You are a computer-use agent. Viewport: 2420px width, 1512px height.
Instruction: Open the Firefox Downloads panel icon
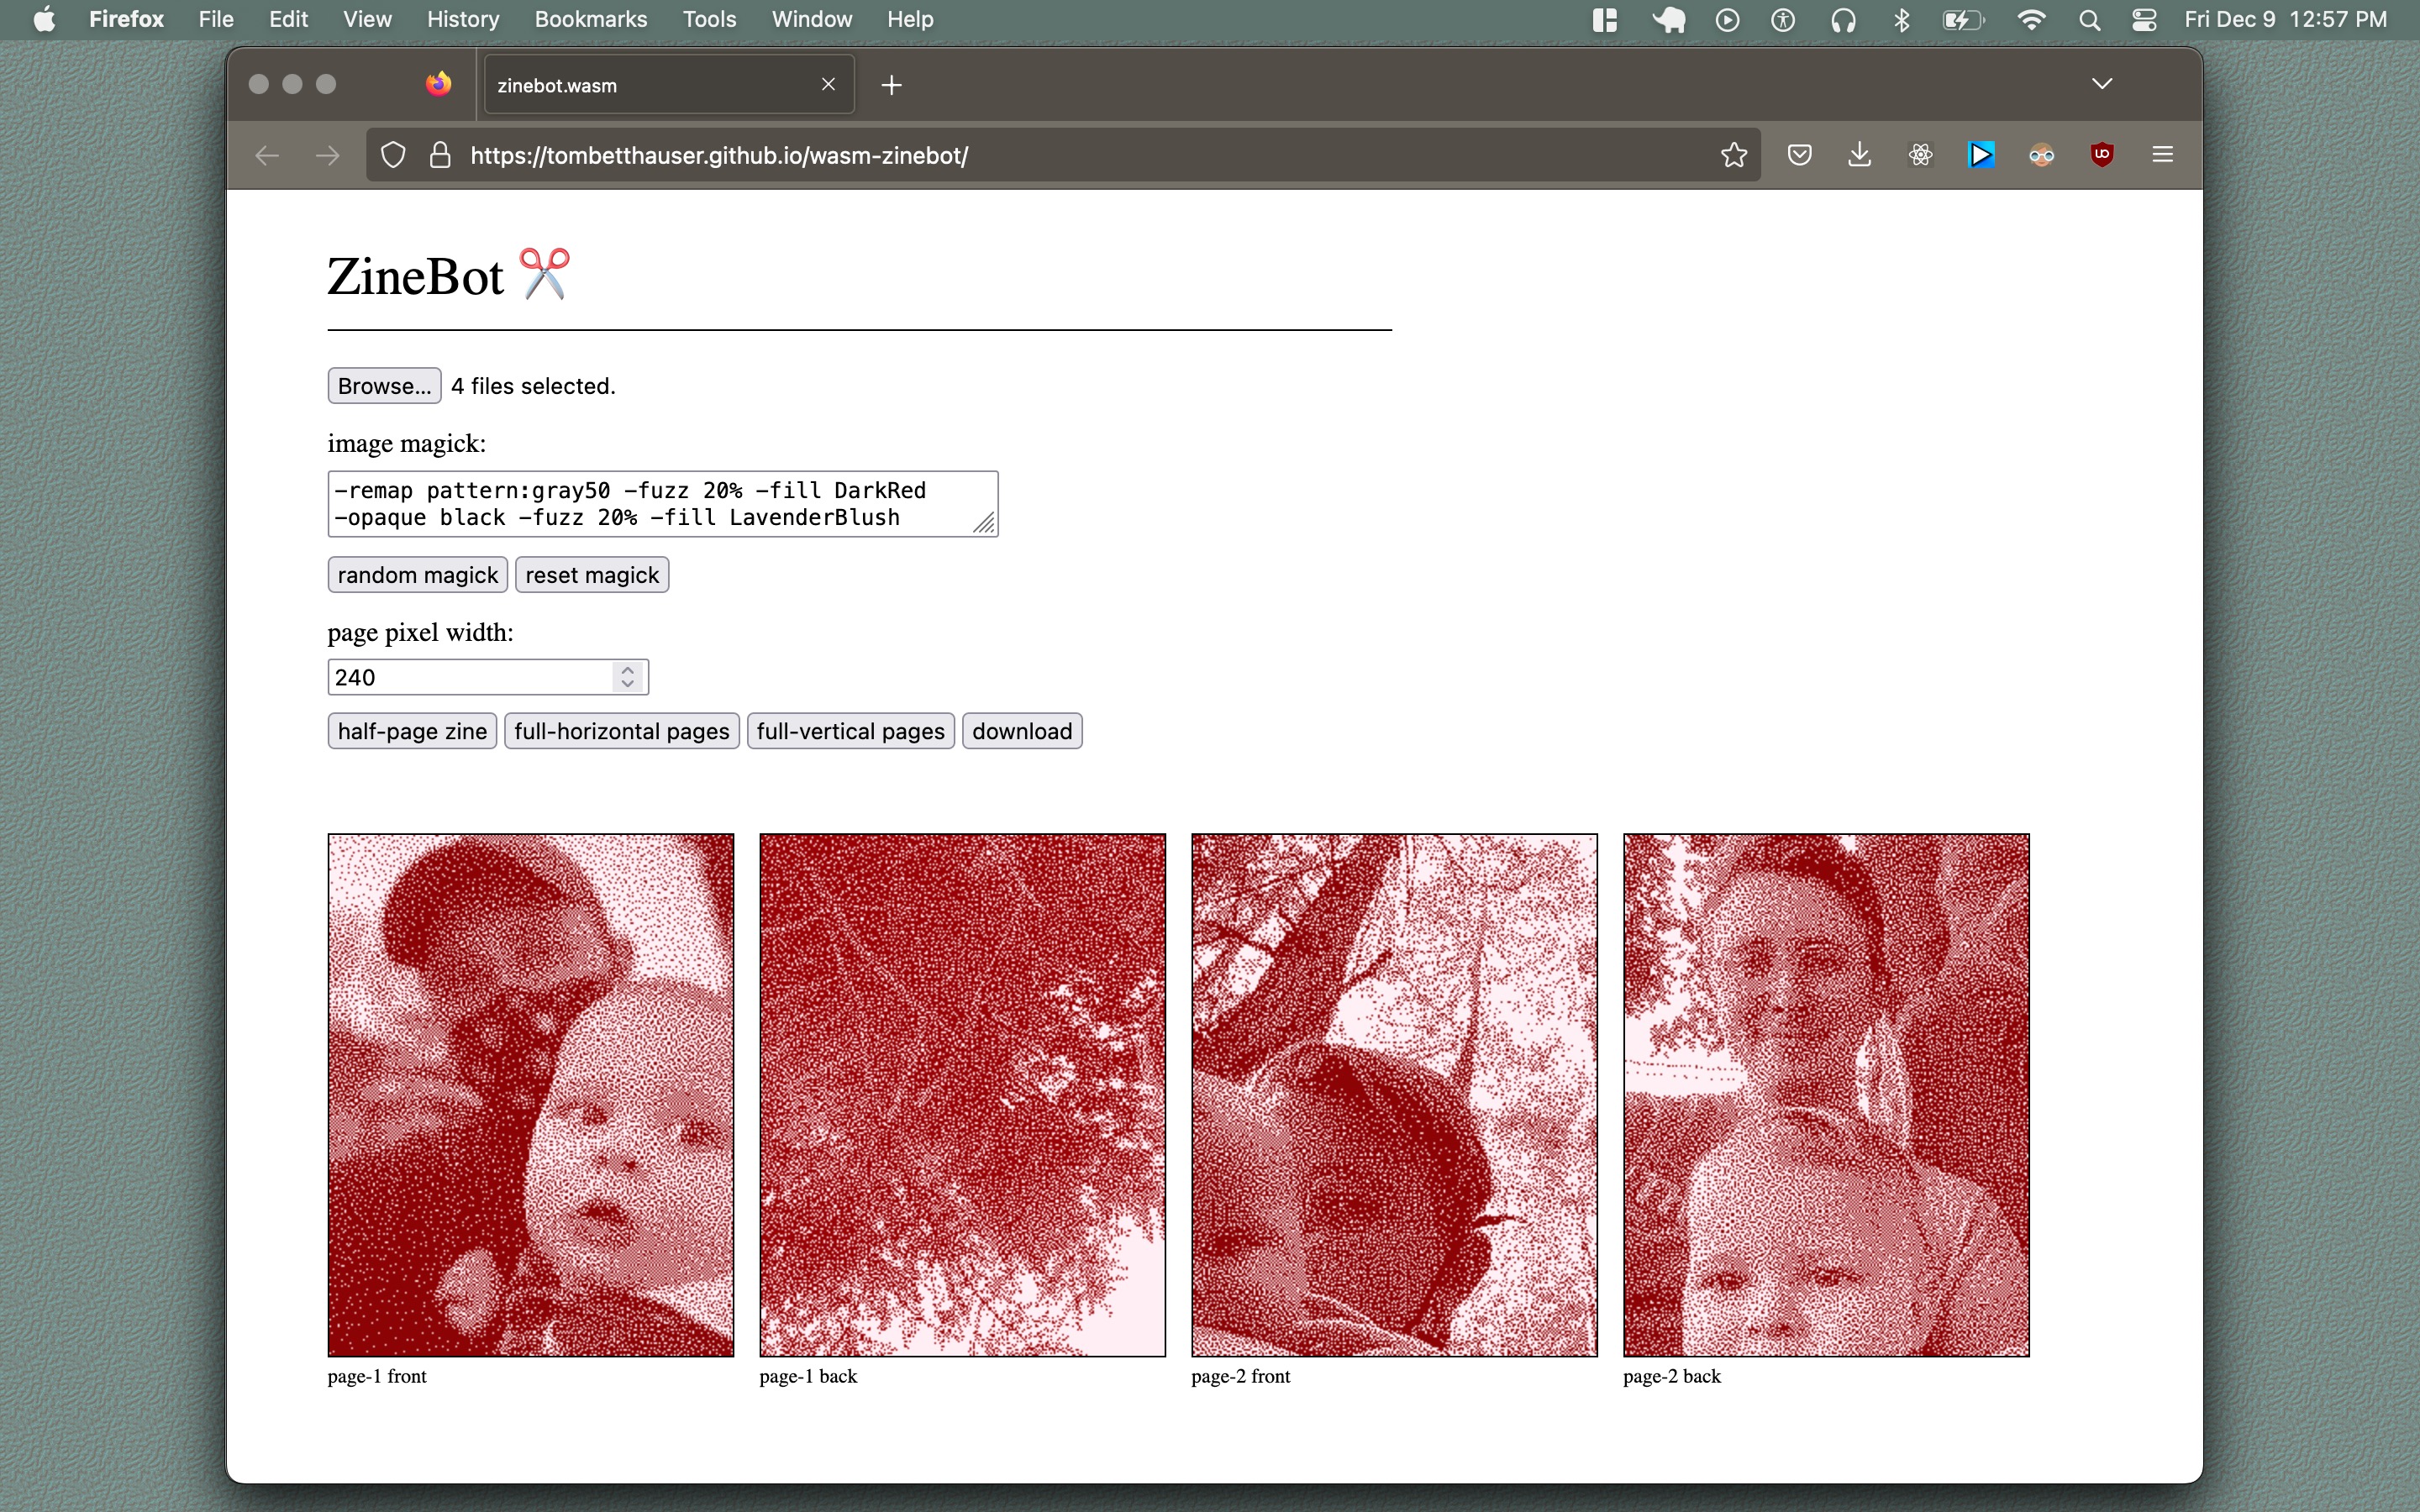pyautogui.click(x=1859, y=155)
